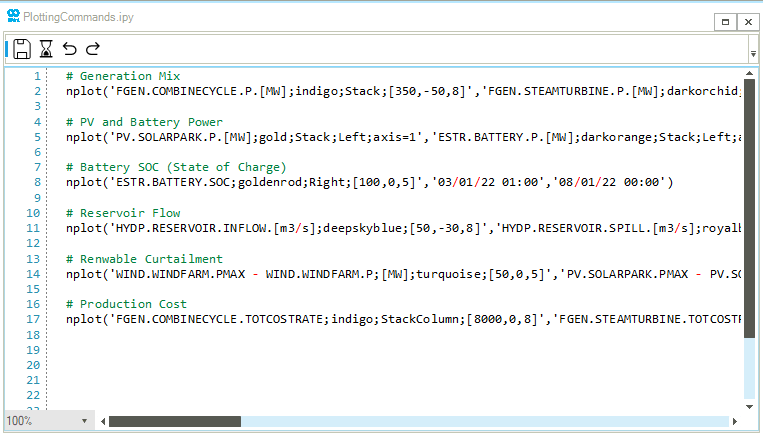Place cursor on the '# Generation Mix' comment
This screenshot has width=763, height=436.
[x=123, y=76]
